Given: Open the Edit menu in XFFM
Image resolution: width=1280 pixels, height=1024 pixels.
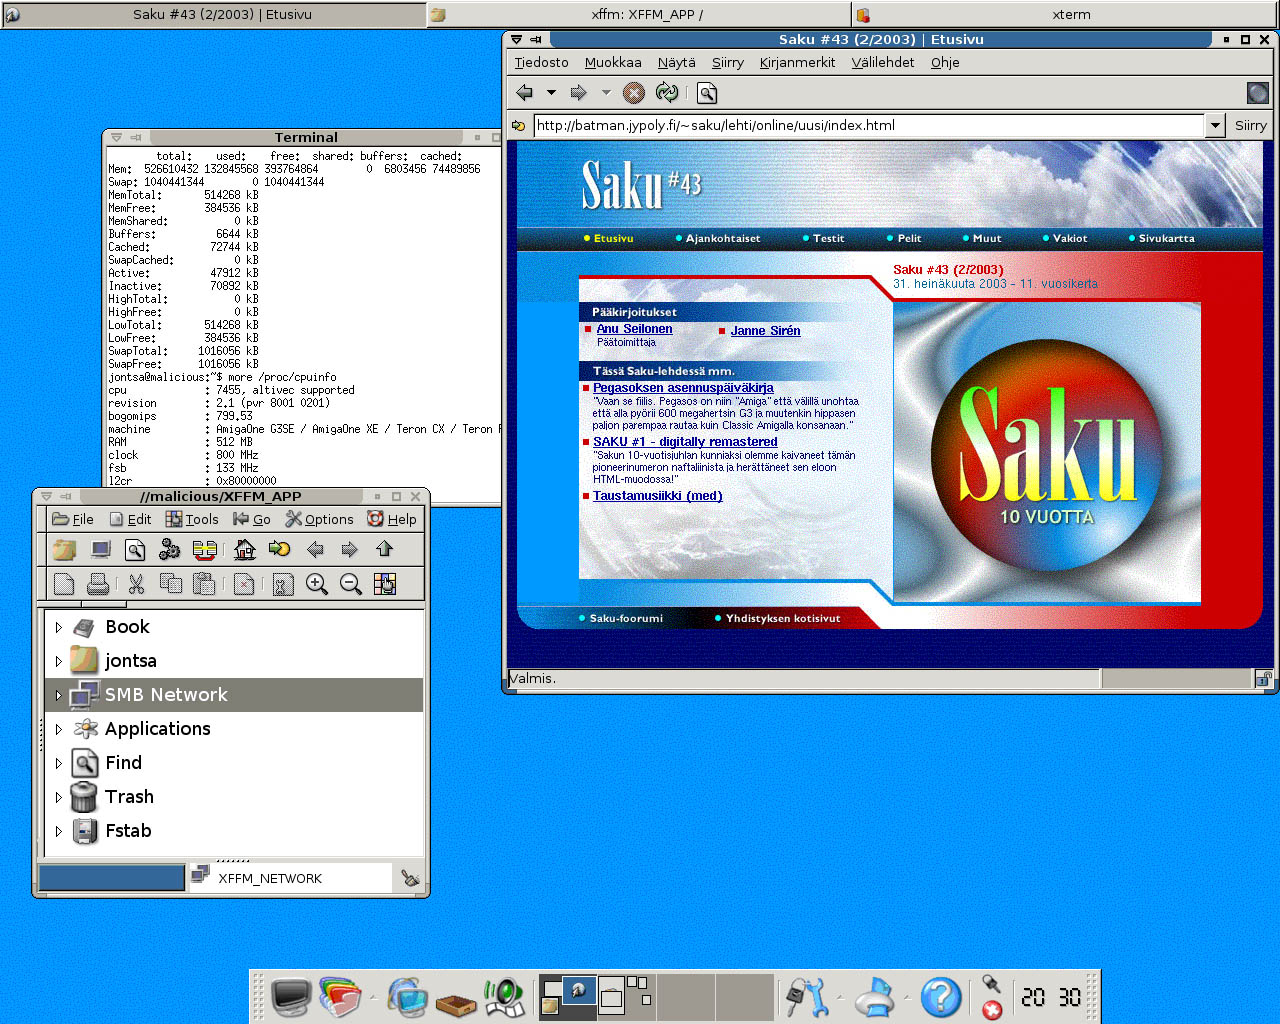Looking at the screenshot, I should [x=130, y=519].
